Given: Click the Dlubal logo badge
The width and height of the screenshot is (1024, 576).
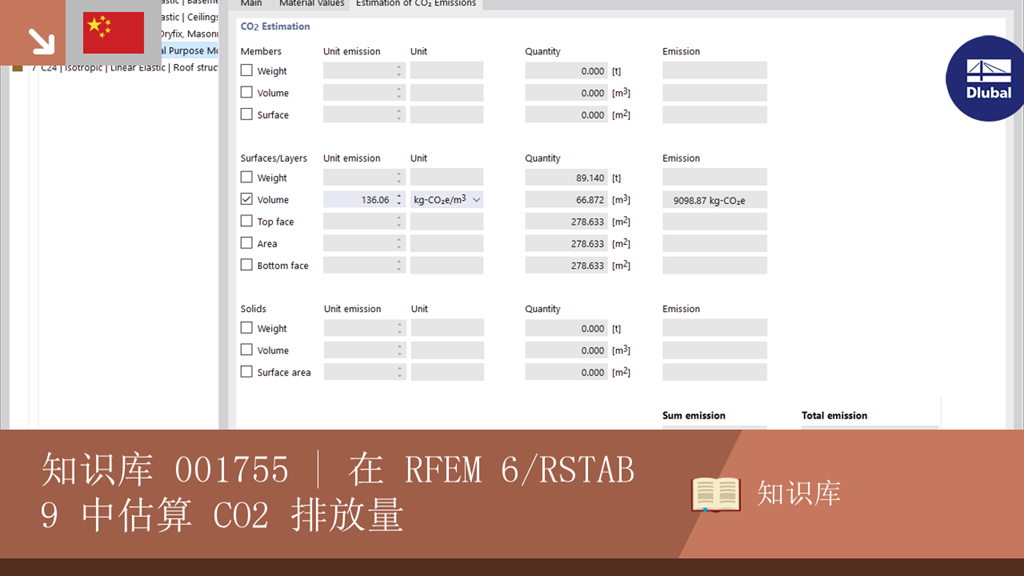Looking at the screenshot, I should 986,78.
